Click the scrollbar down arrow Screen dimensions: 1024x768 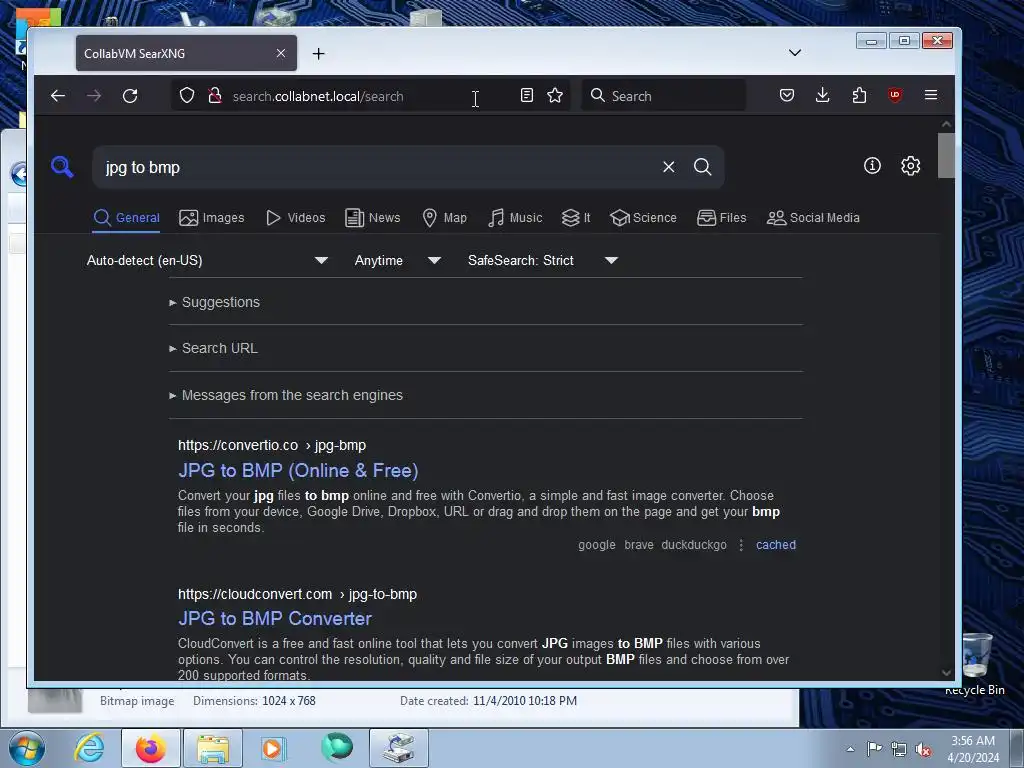tap(946, 673)
